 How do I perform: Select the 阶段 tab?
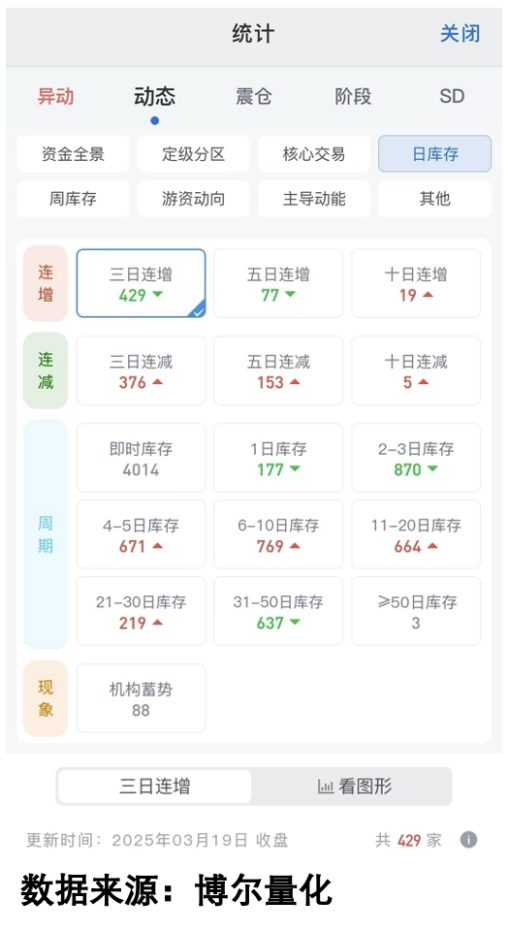point(353,96)
